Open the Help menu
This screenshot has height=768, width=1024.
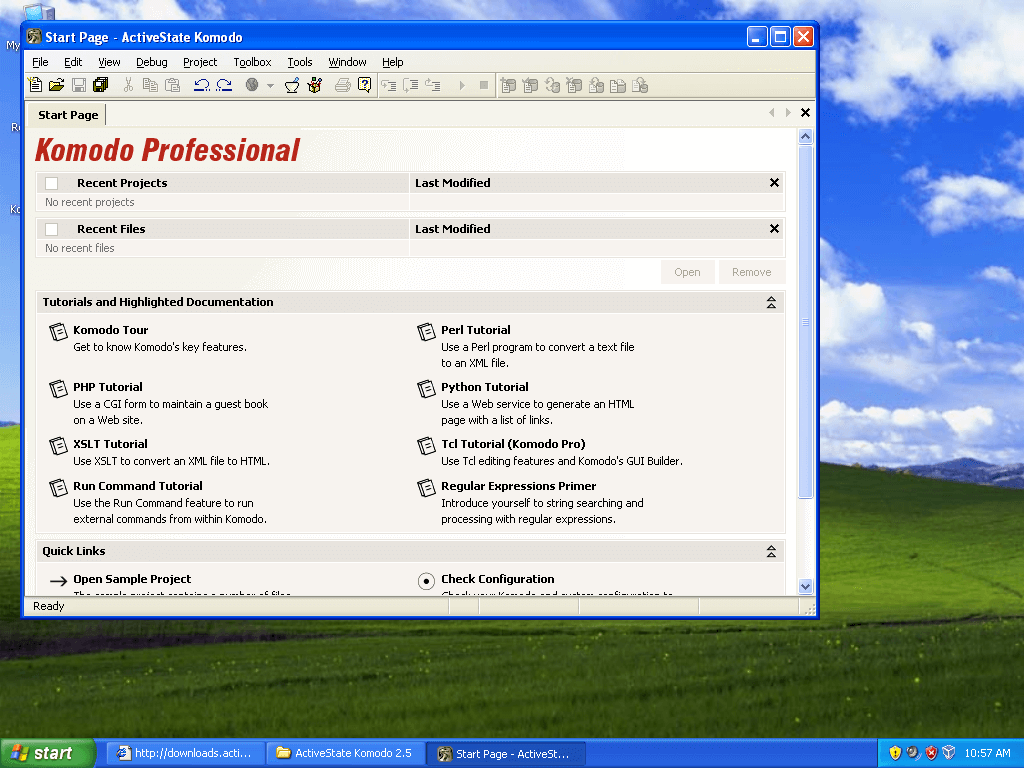tap(392, 62)
